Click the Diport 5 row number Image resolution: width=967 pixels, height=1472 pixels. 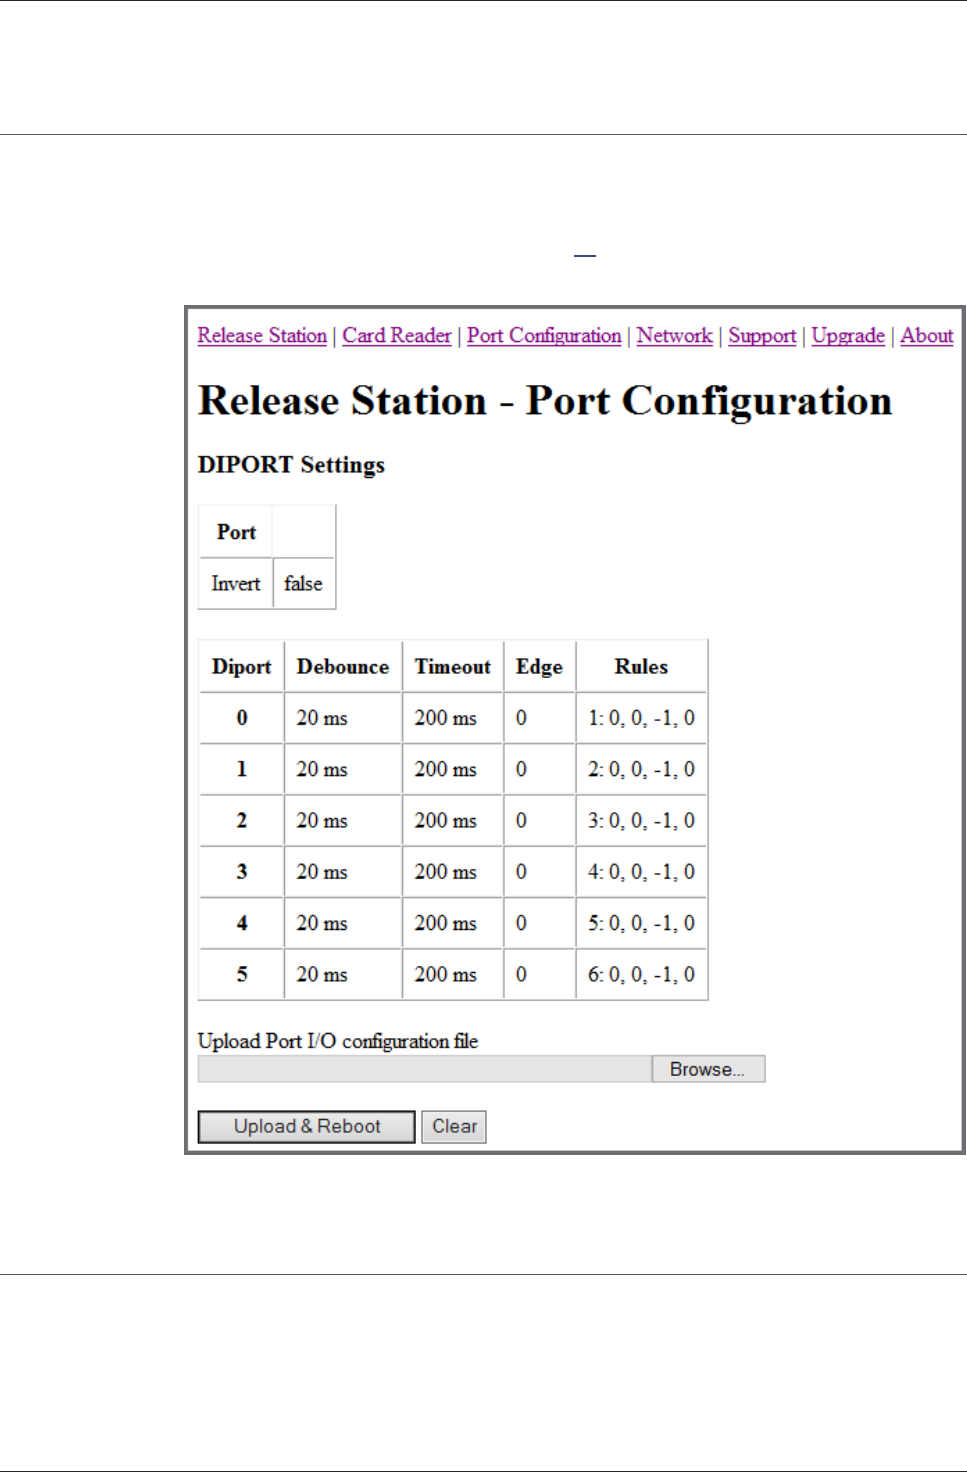[241, 974]
